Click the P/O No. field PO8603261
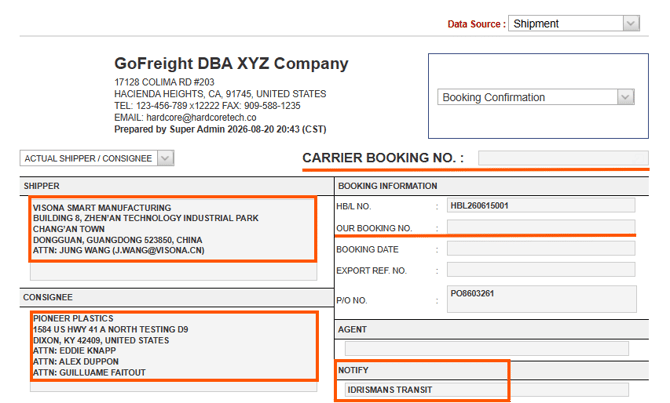 point(541,299)
